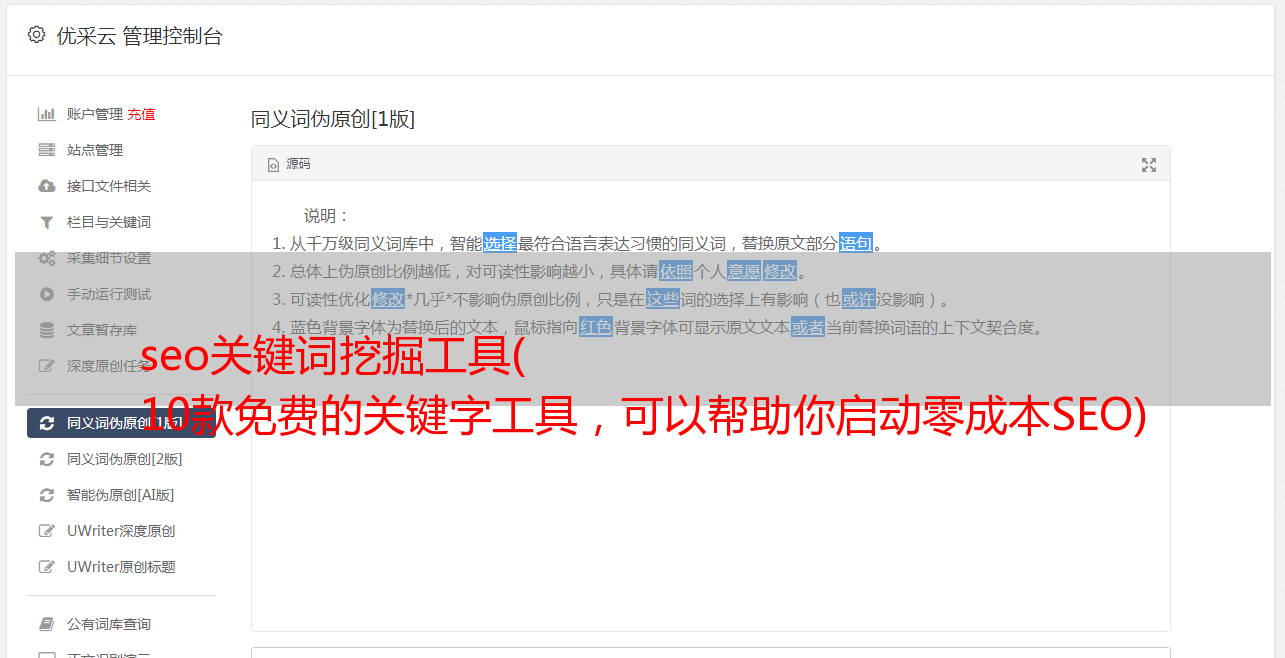Click the code icon next to 源码
The width and height of the screenshot is (1285, 658).
pyautogui.click(x=273, y=165)
